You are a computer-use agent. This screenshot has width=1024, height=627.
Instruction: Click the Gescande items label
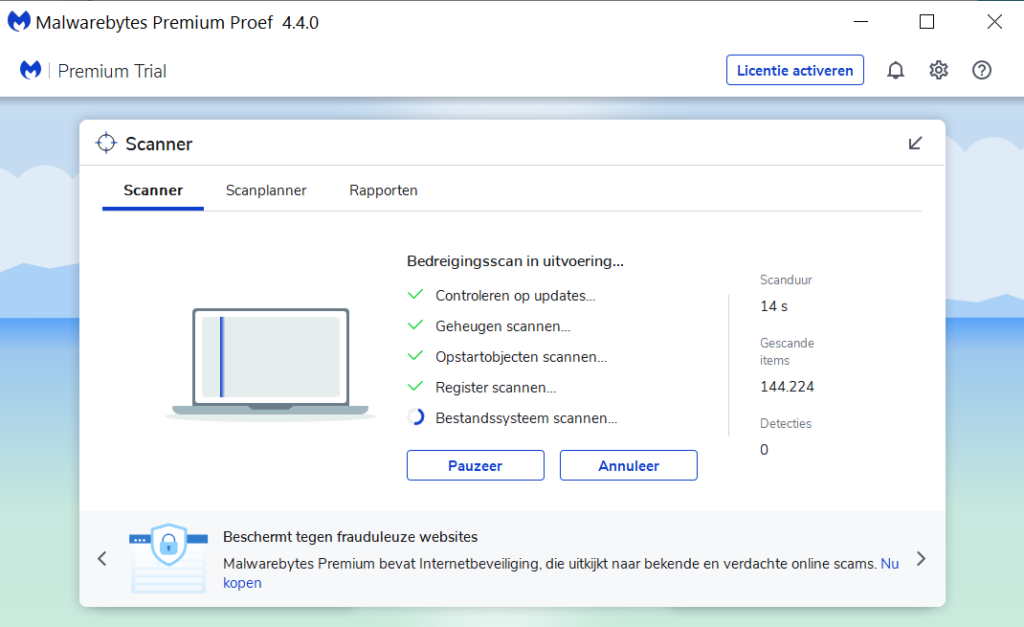click(787, 351)
